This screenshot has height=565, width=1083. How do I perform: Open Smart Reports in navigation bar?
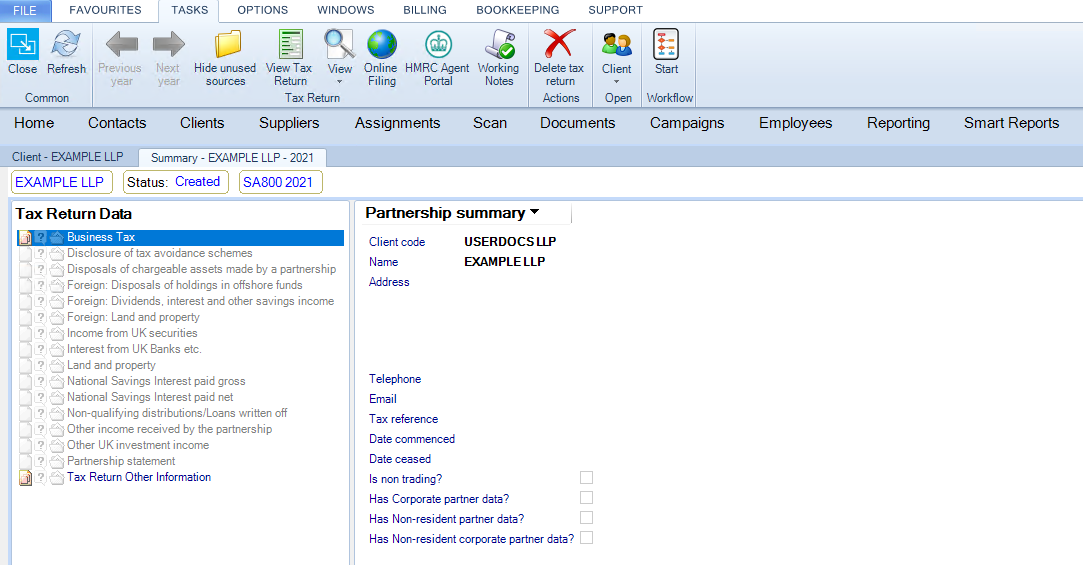tap(1011, 123)
